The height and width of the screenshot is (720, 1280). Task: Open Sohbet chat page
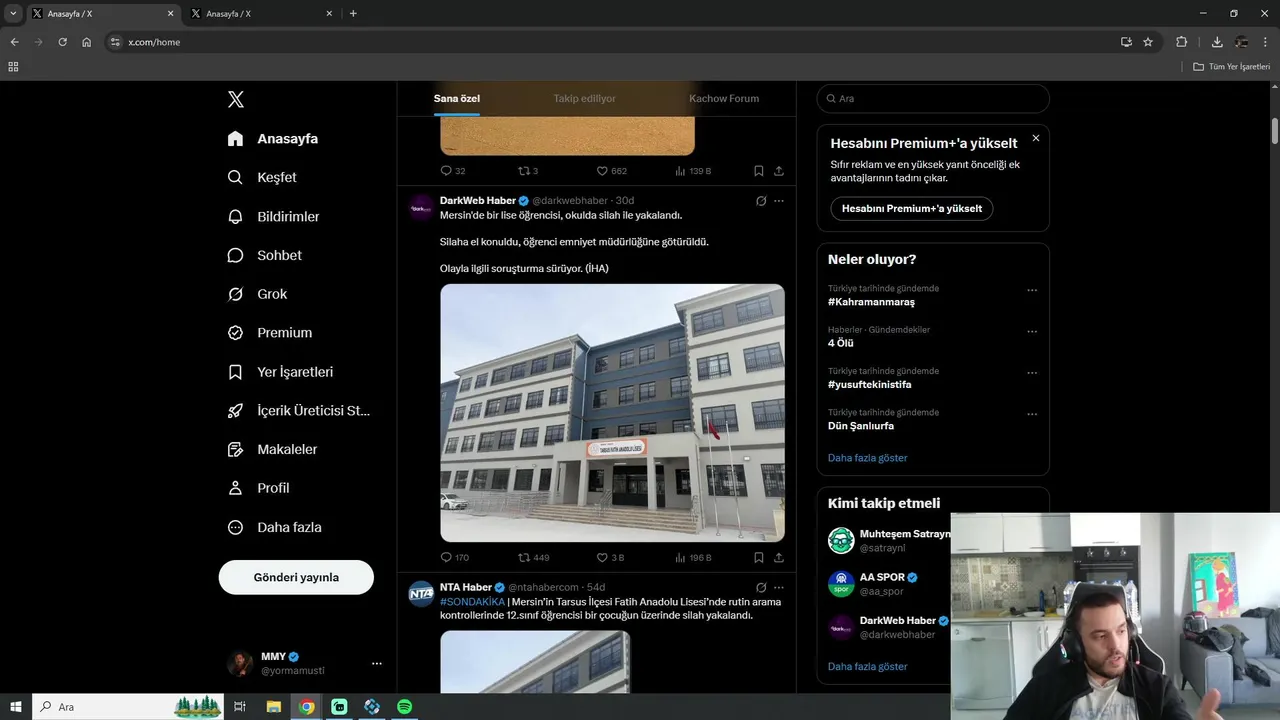tap(265, 255)
